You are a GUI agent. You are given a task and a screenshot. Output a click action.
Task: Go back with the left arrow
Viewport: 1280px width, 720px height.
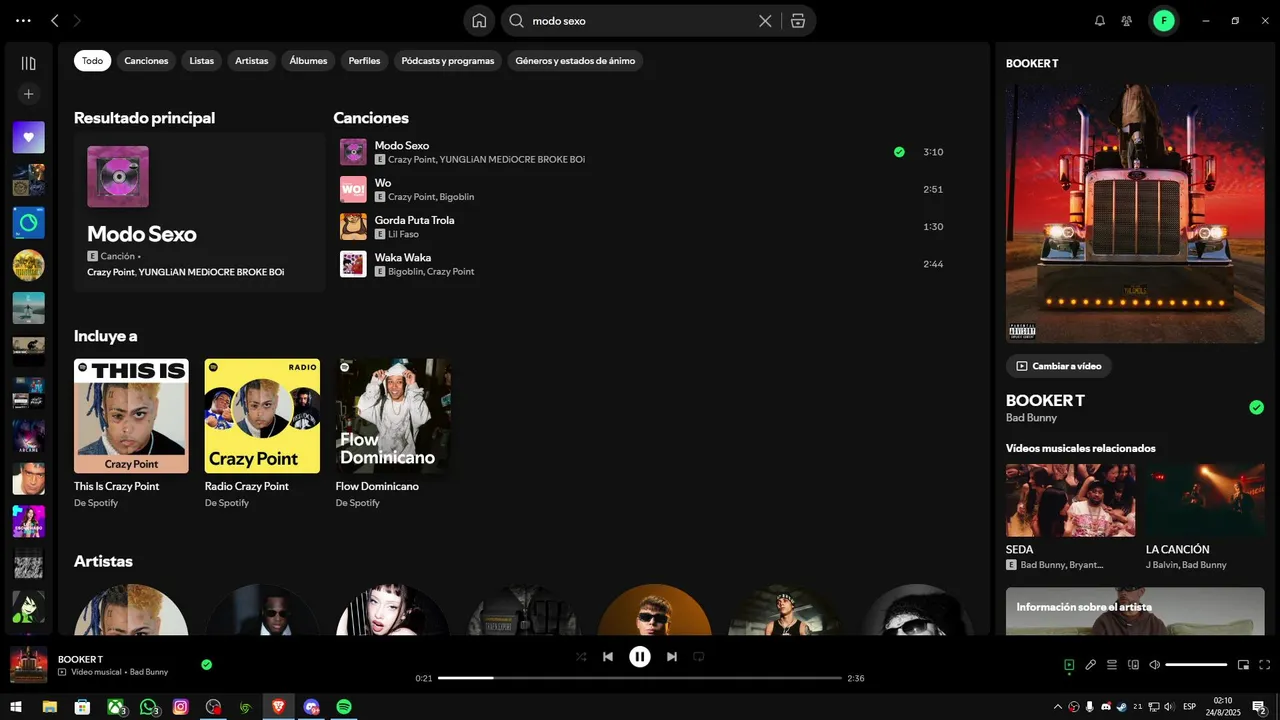coord(55,21)
